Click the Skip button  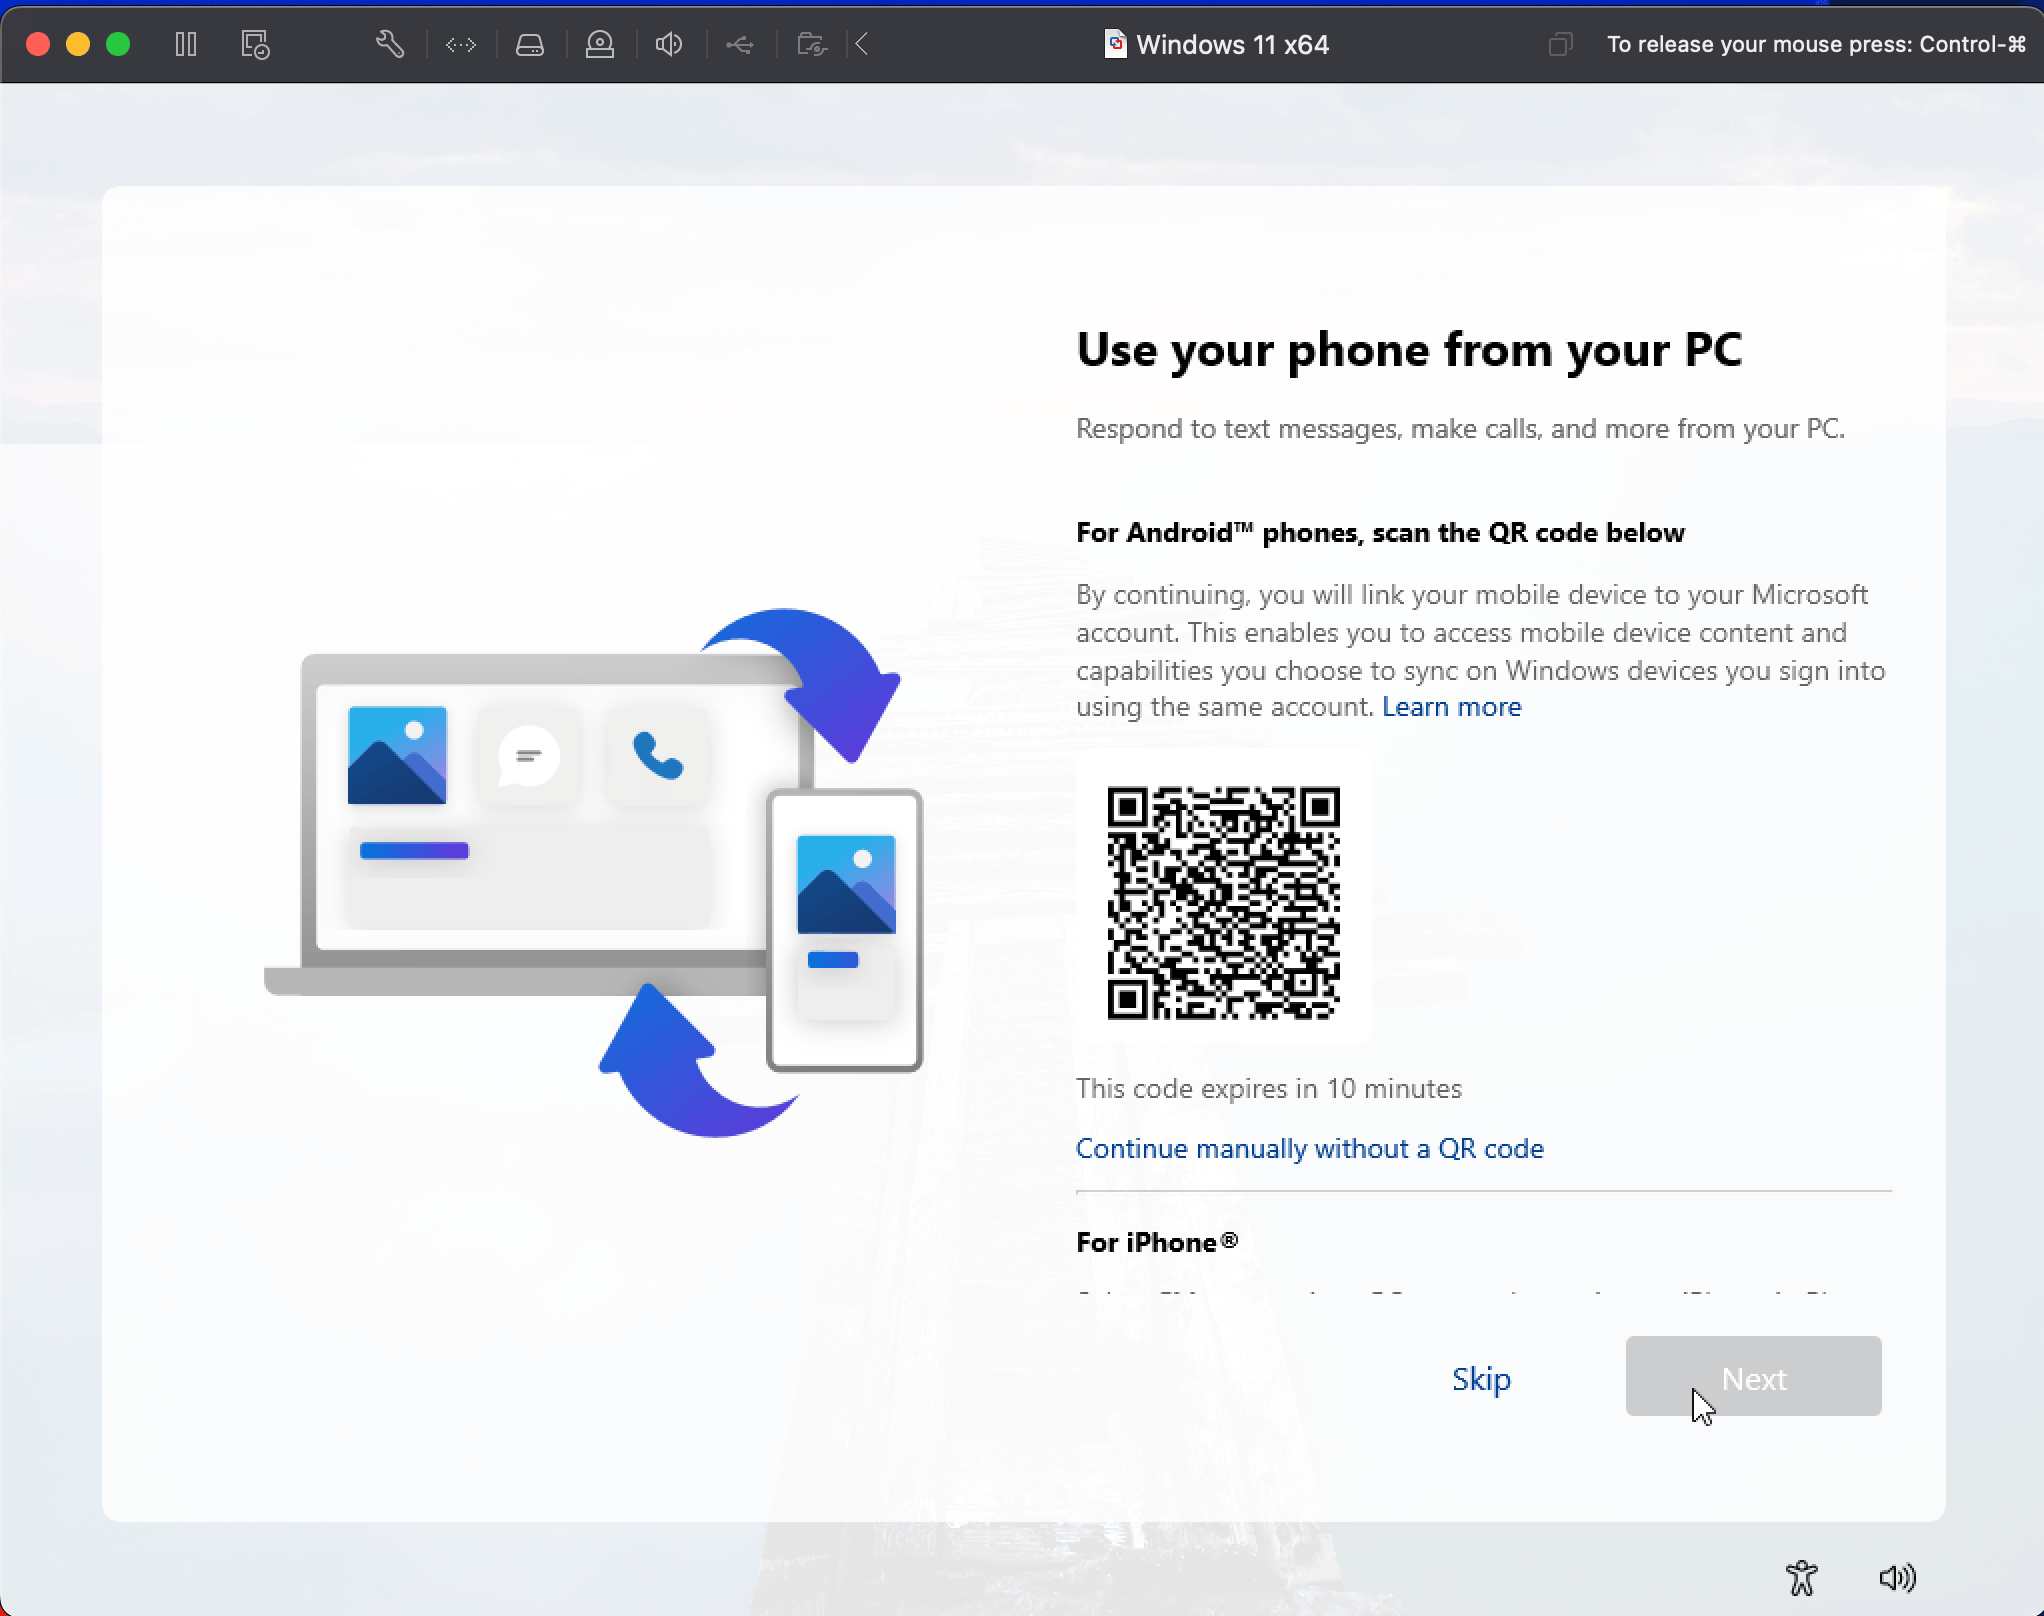coord(1480,1378)
